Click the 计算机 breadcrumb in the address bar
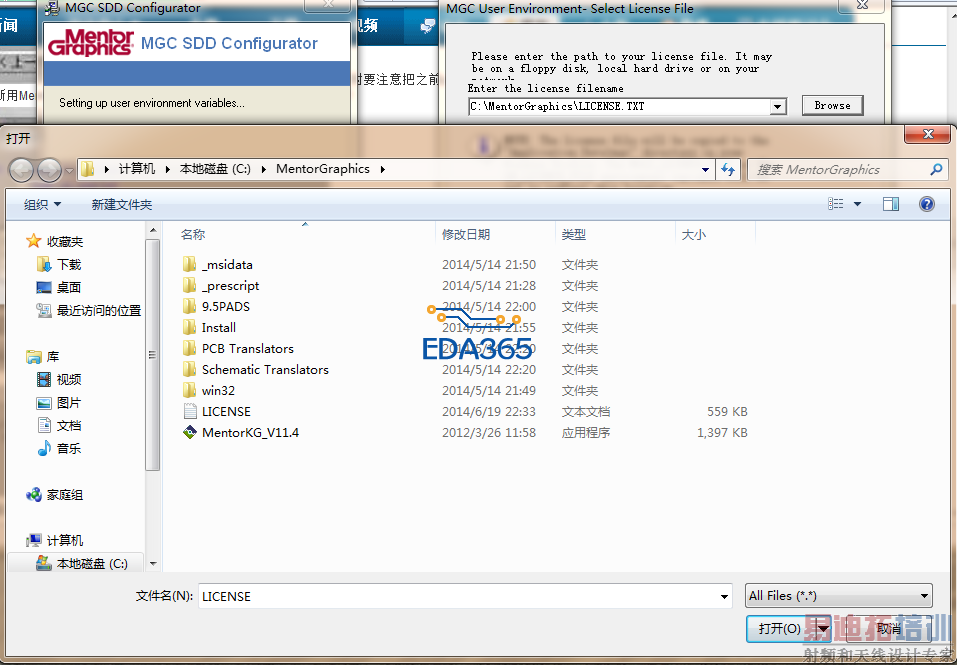The image size is (957, 665). coord(137,169)
